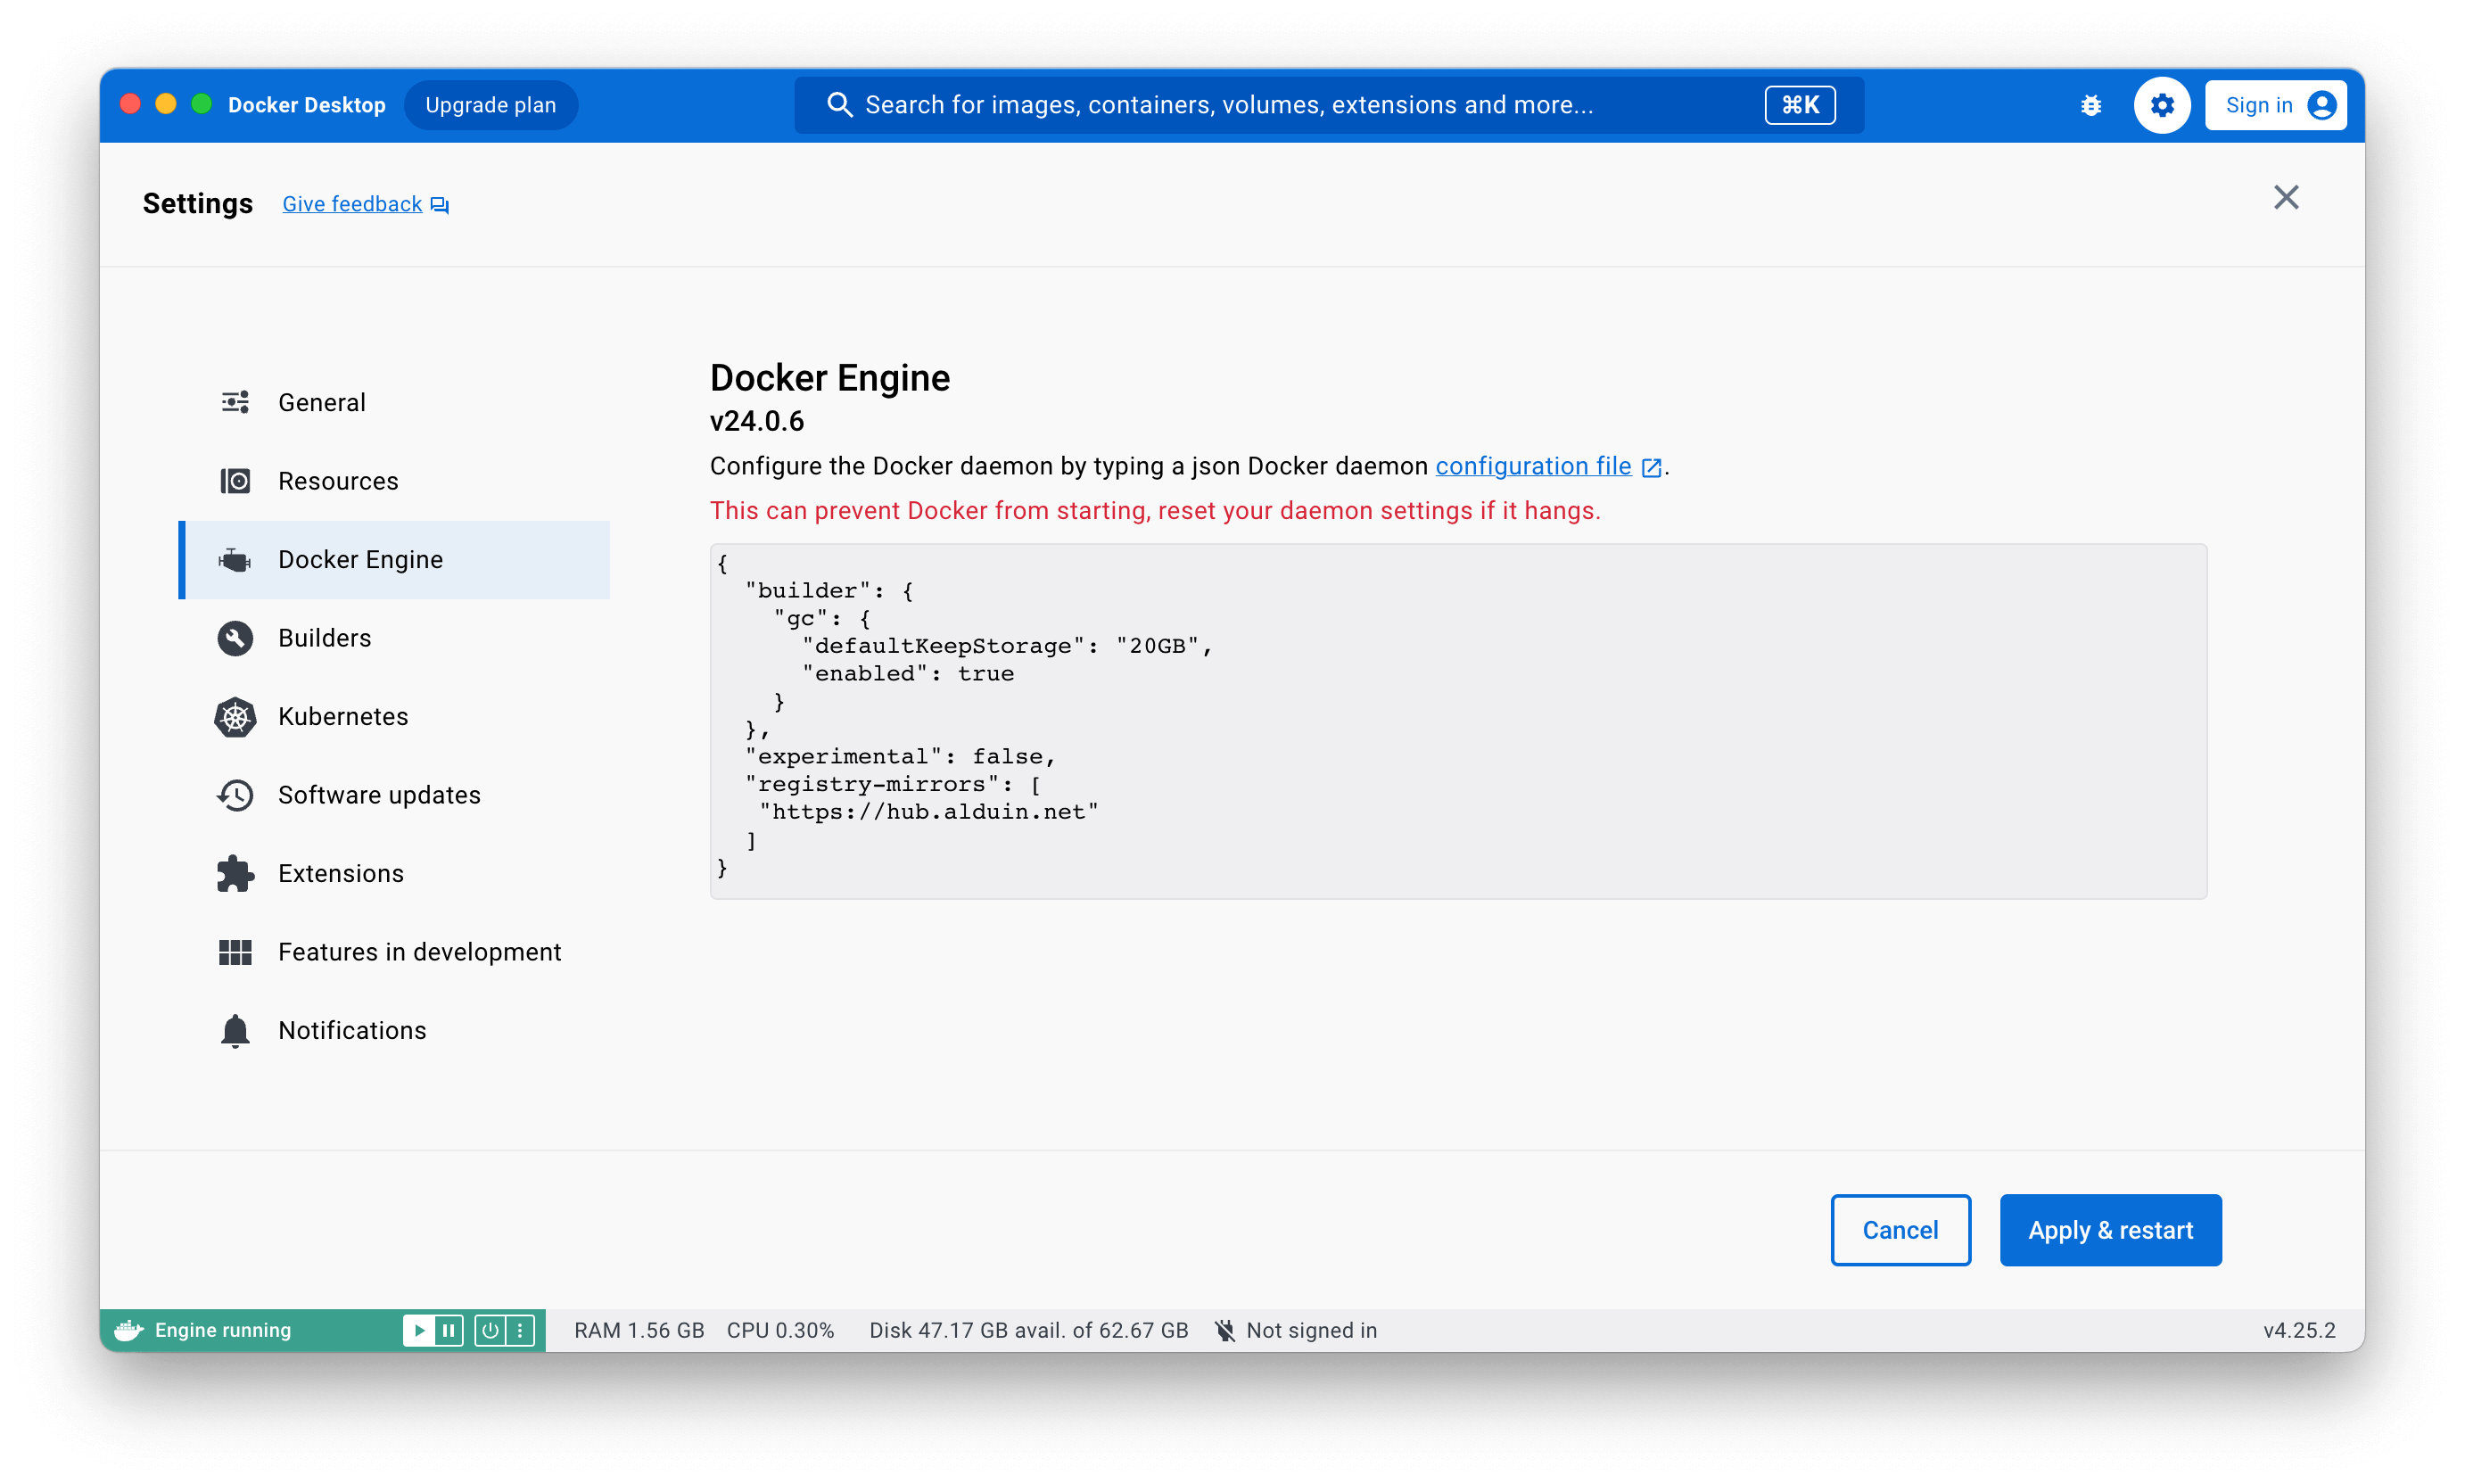The height and width of the screenshot is (1484, 2465).
Task: Click Apply & restart
Action: point(2110,1230)
